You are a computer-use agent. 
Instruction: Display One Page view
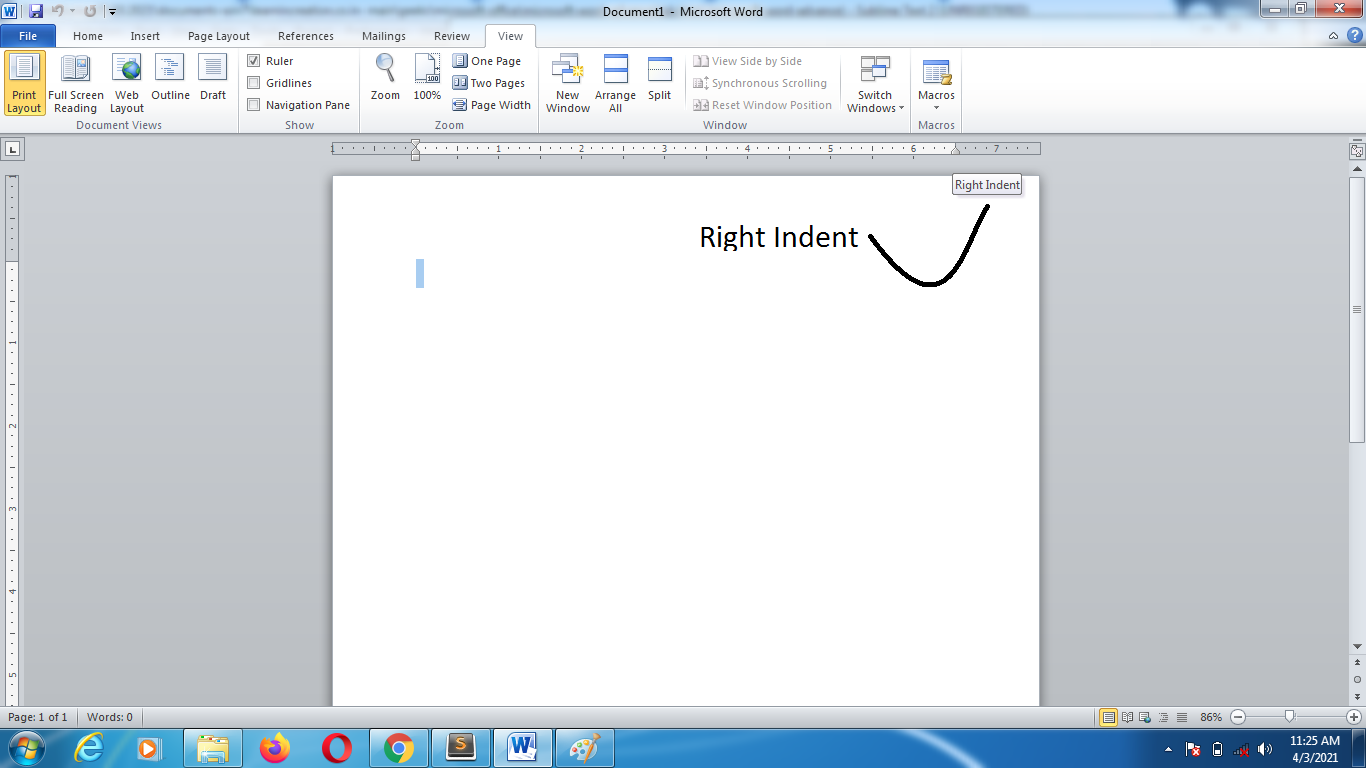(489, 60)
